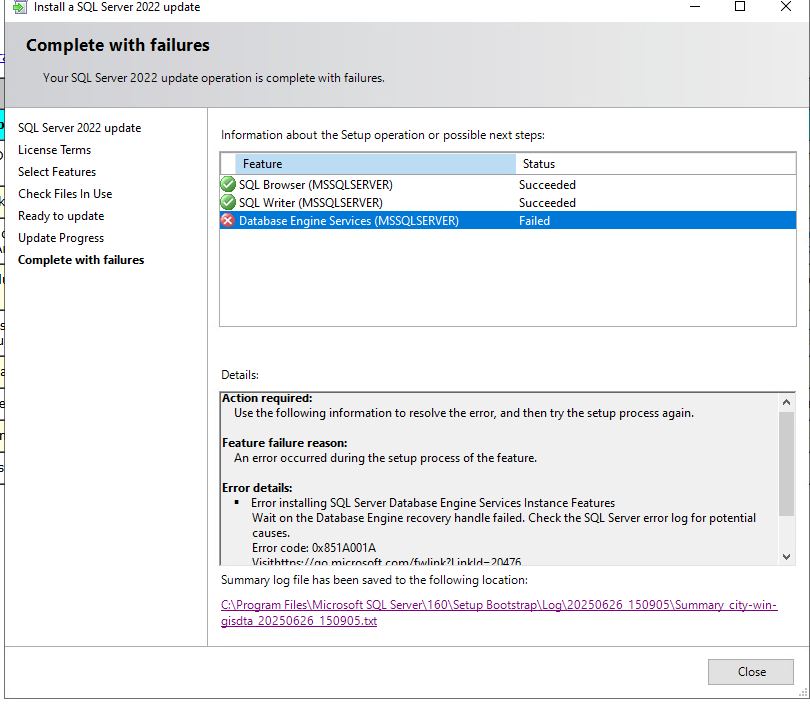Click the SQL Server setup title bar icon

tap(19, 7)
